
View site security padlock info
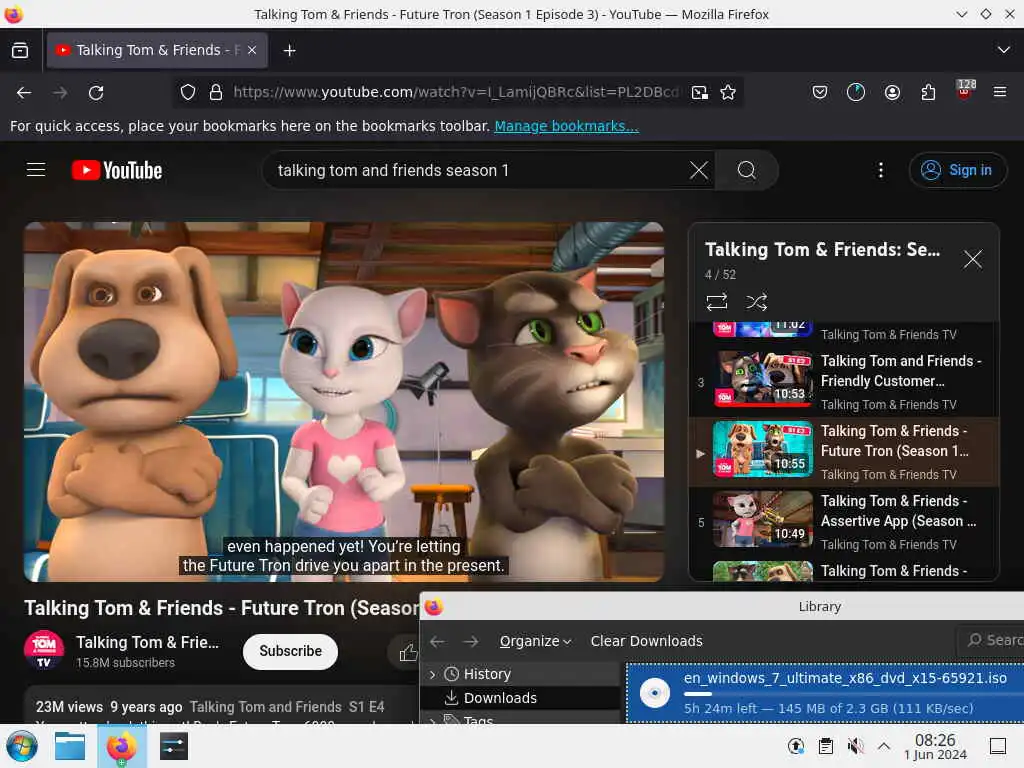click(216, 93)
